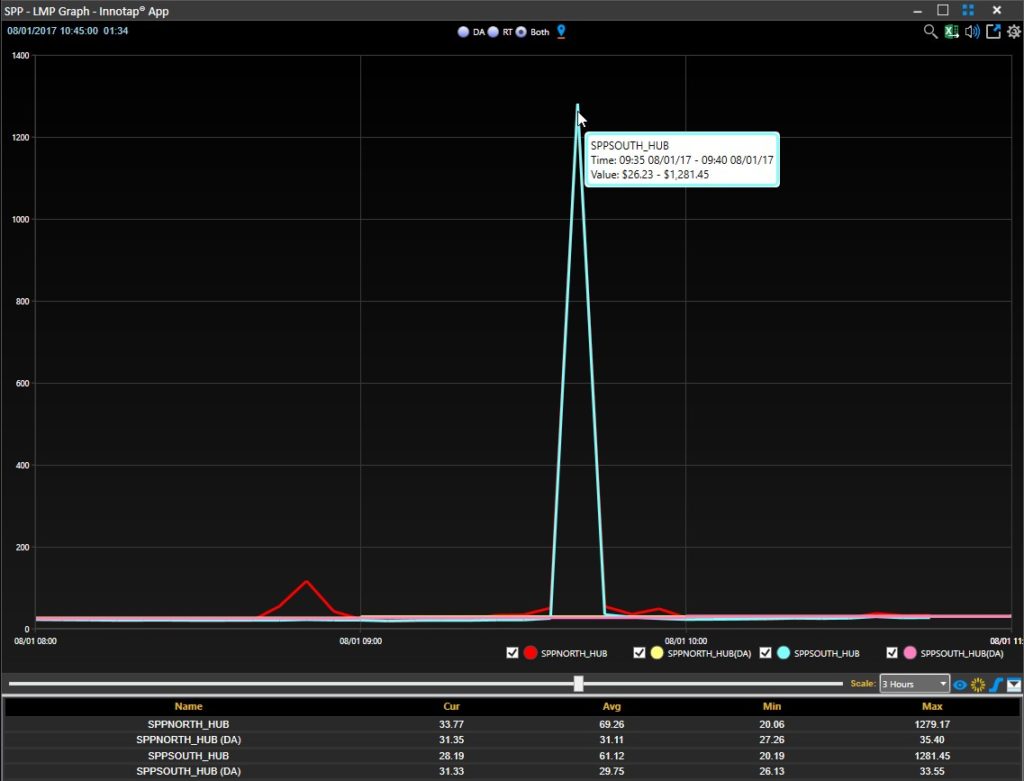Sort table by Name column header
Viewport: 1024px width, 781px height.
click(x=188, y=707)
